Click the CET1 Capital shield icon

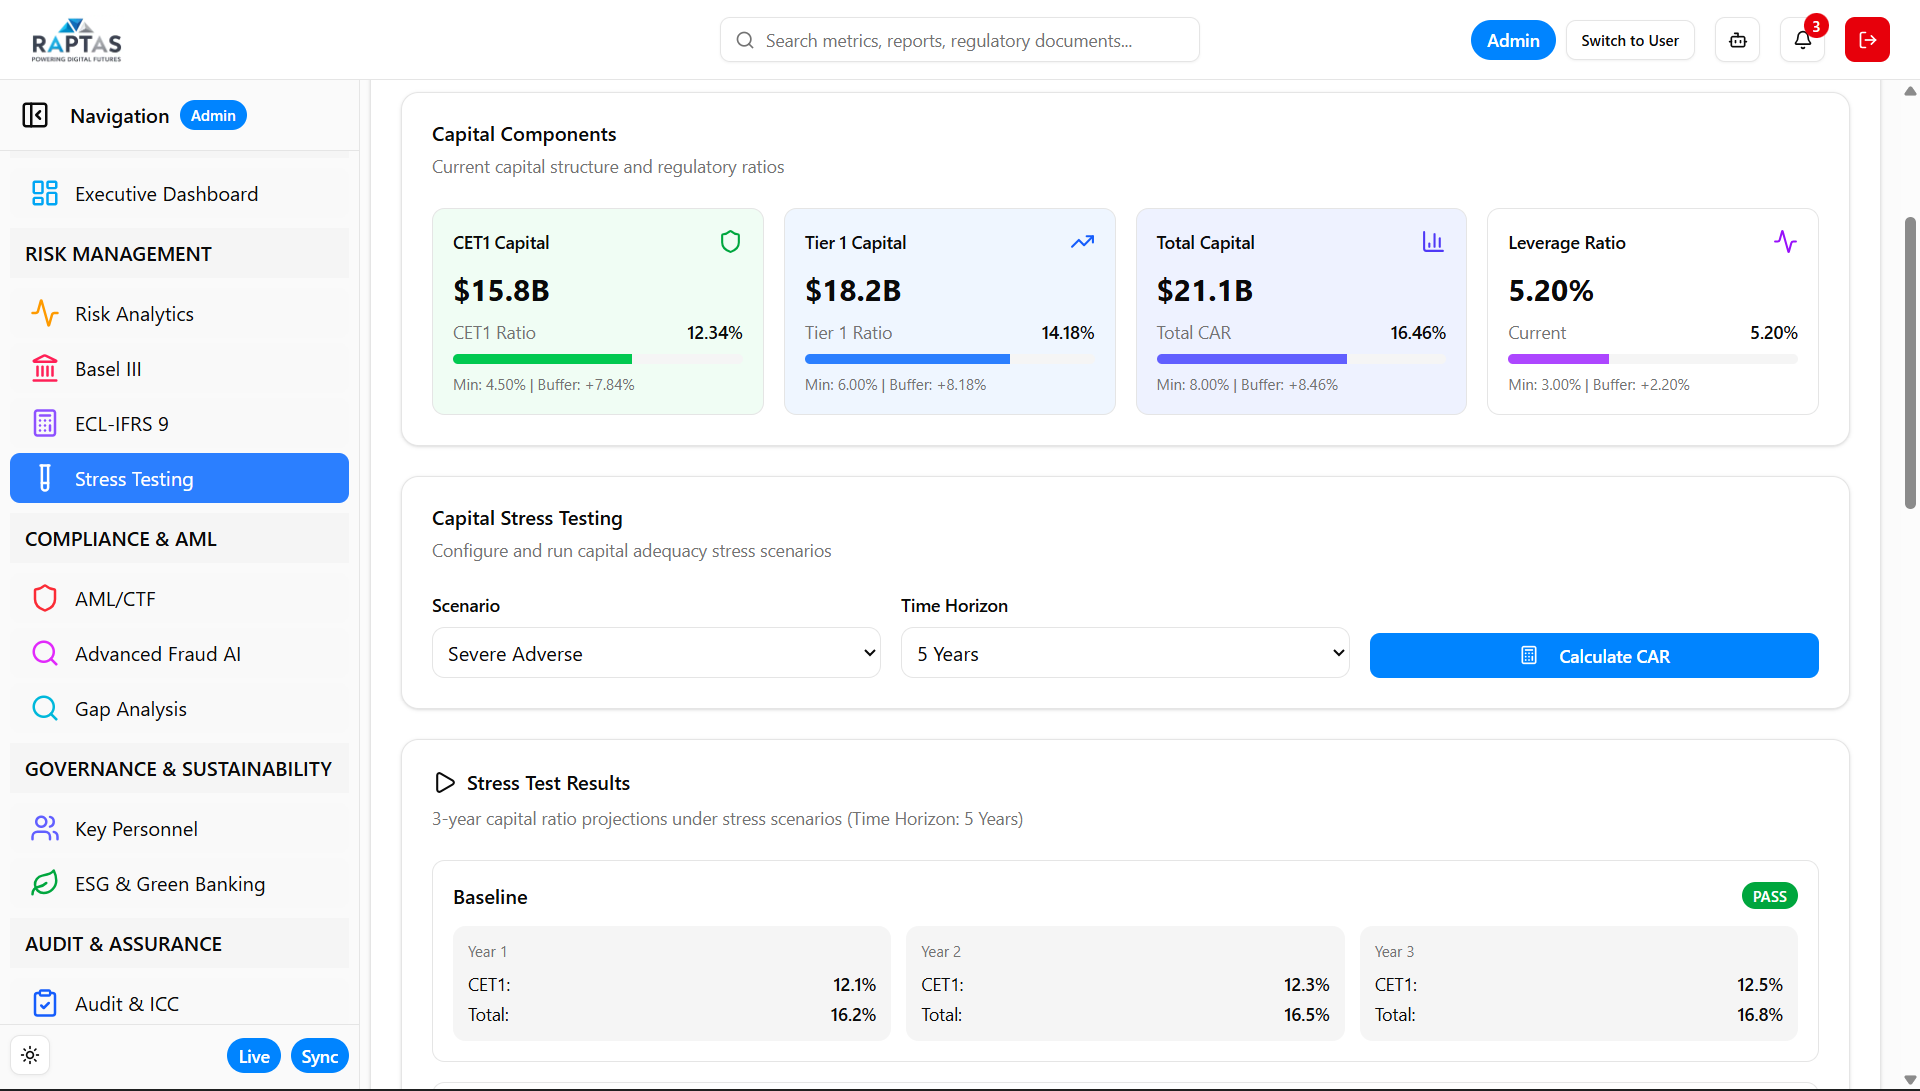(730, 242)
